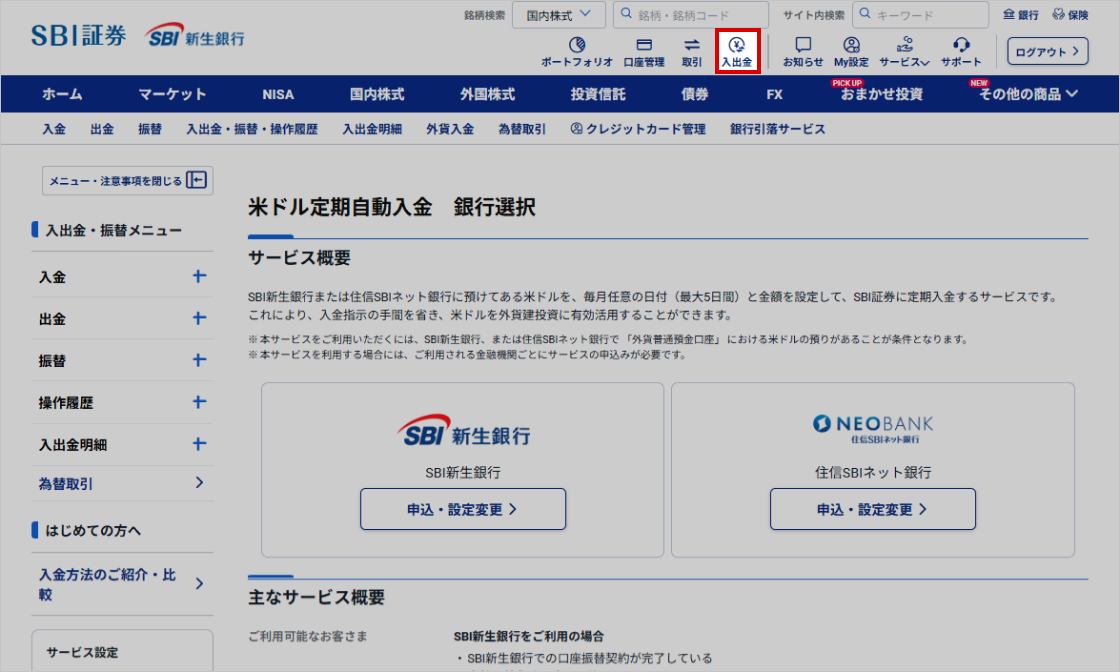Expand the 入金 sidebar section
The height and width of the screenshot is (672, 1120).
(x=199, y=277)
